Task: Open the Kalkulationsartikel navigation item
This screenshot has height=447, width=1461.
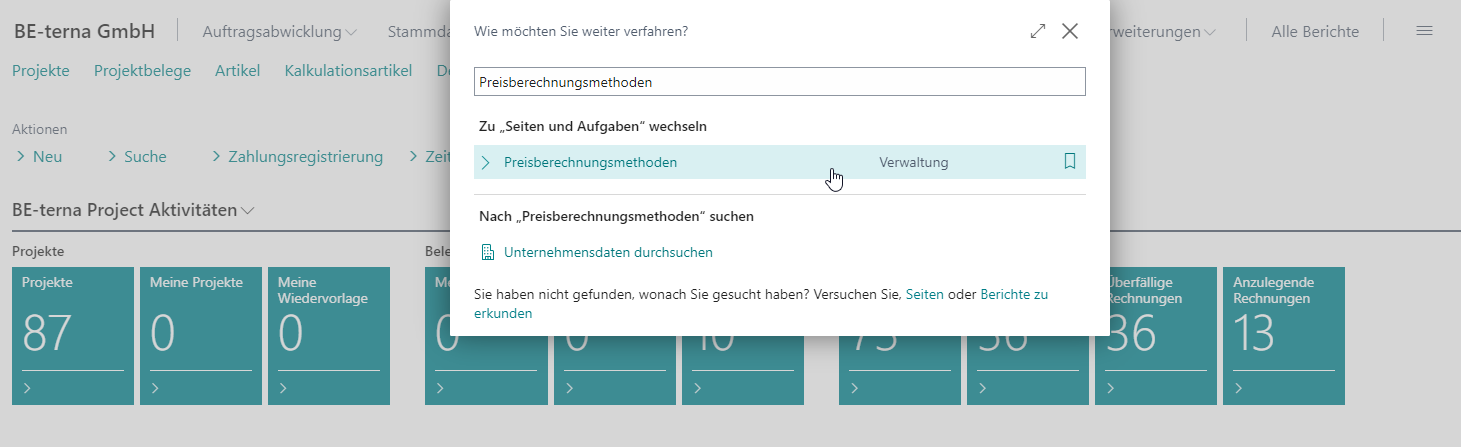Action: coord(348,70)
